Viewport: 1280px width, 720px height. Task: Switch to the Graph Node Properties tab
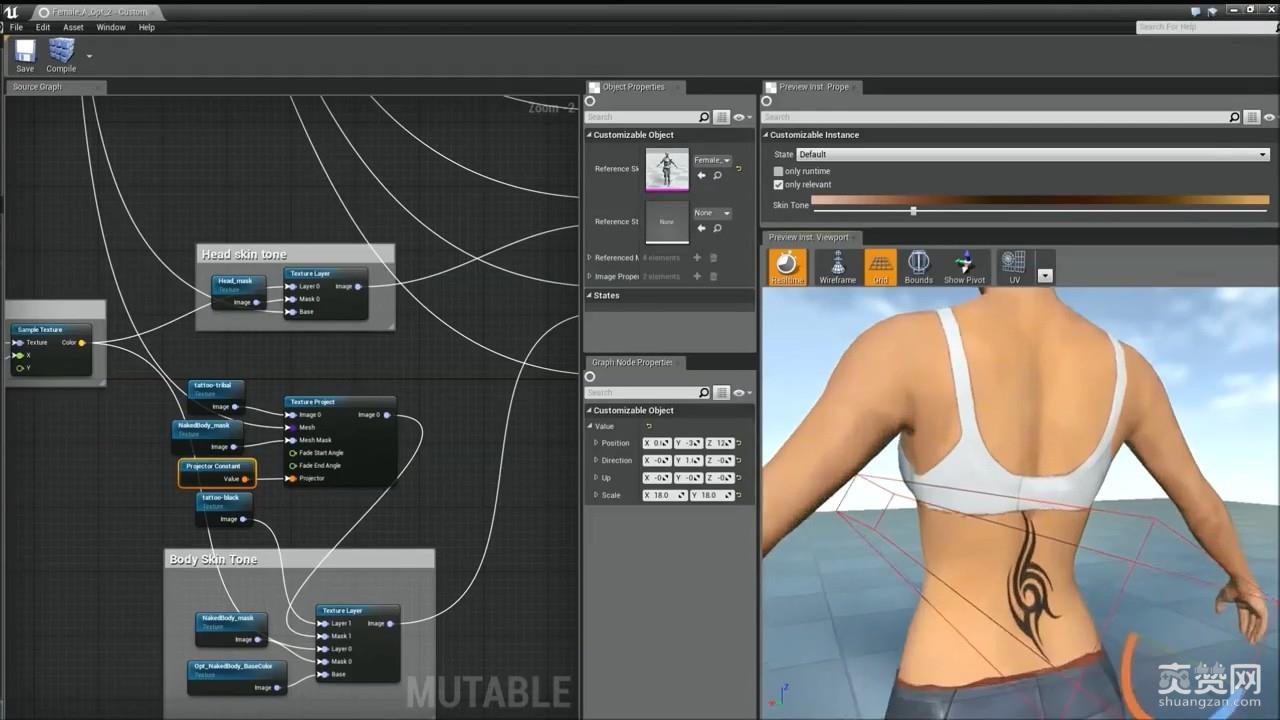[x=631, y=362]
